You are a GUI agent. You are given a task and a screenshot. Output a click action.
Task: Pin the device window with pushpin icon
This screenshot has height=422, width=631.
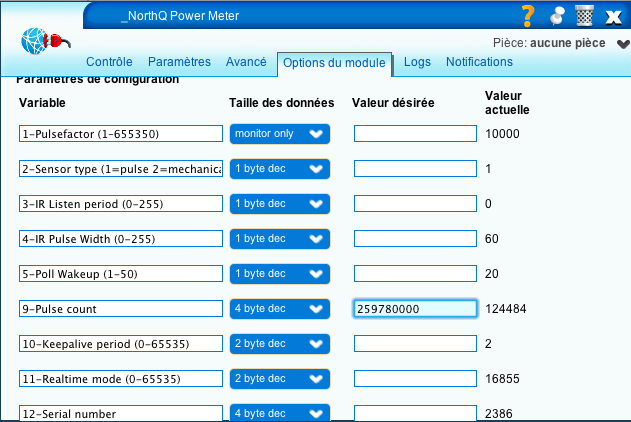tap(557, 16)
